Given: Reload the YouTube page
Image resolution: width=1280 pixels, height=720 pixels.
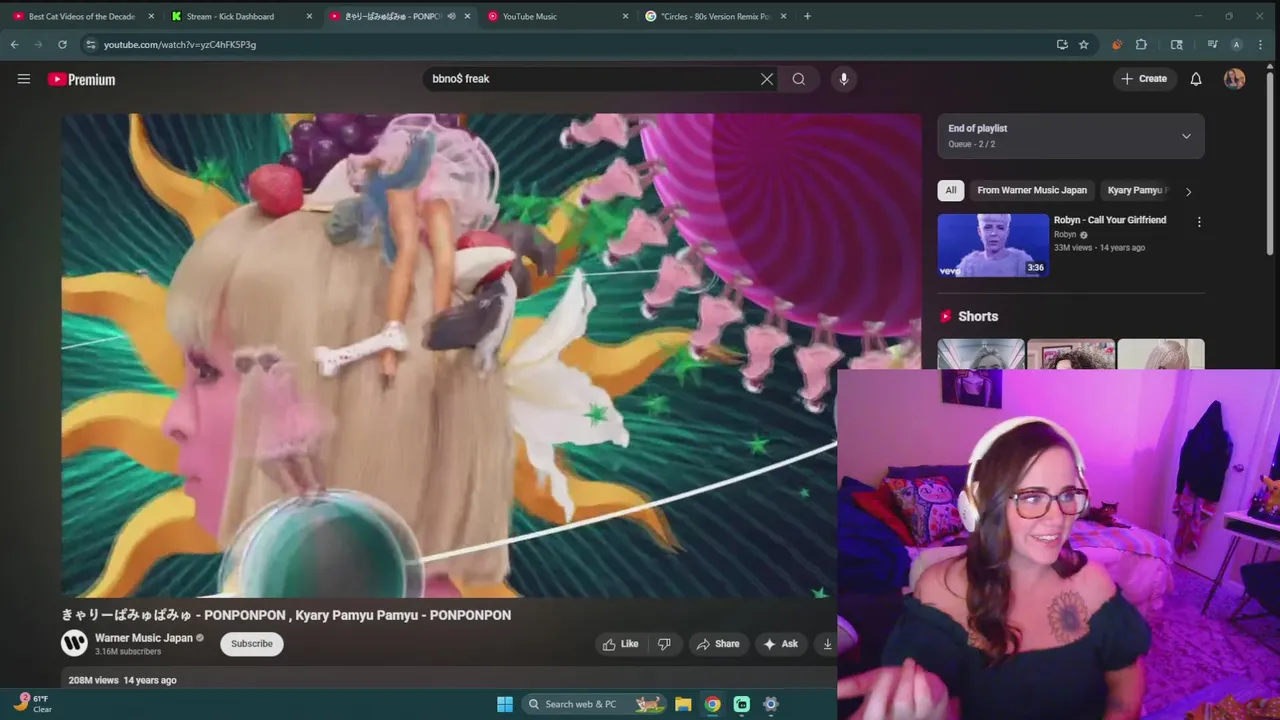Looking at the screenshot, I should point(62,44).
